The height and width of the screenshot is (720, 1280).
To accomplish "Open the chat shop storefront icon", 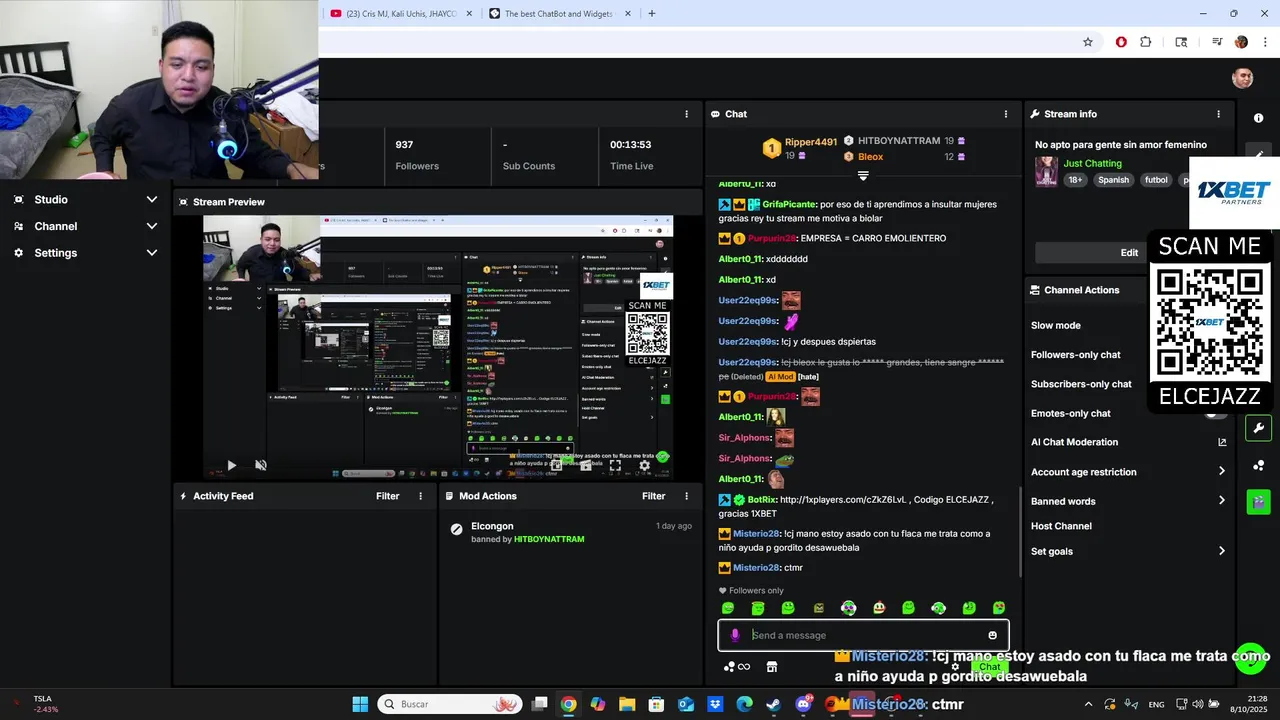I will pyautogui.click(x=772, y=667).
